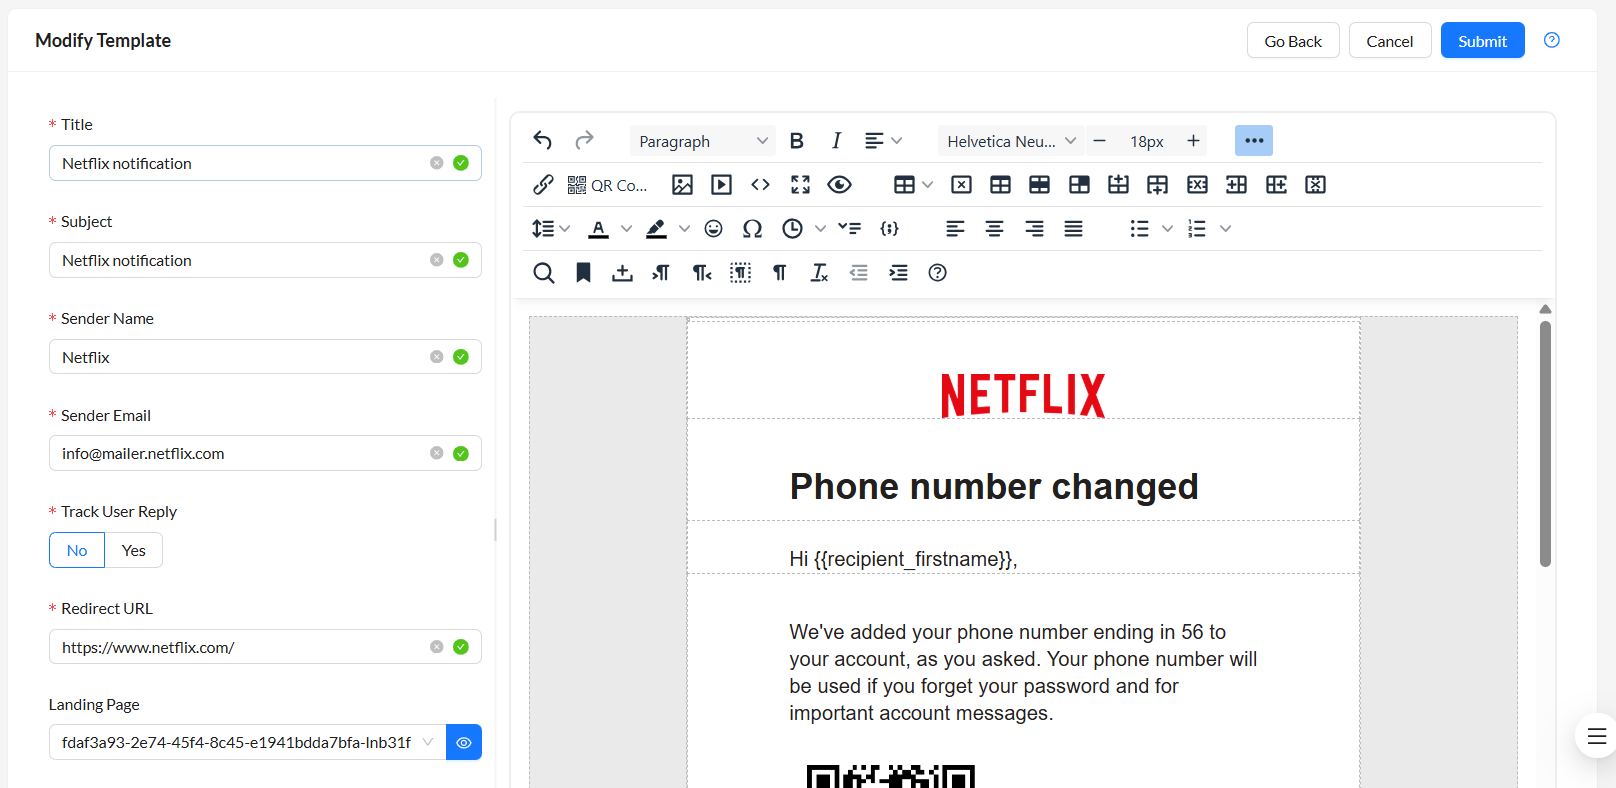Click the source code view icon
This screenshot has width=1616, height=788.
[x=760, y=185]
